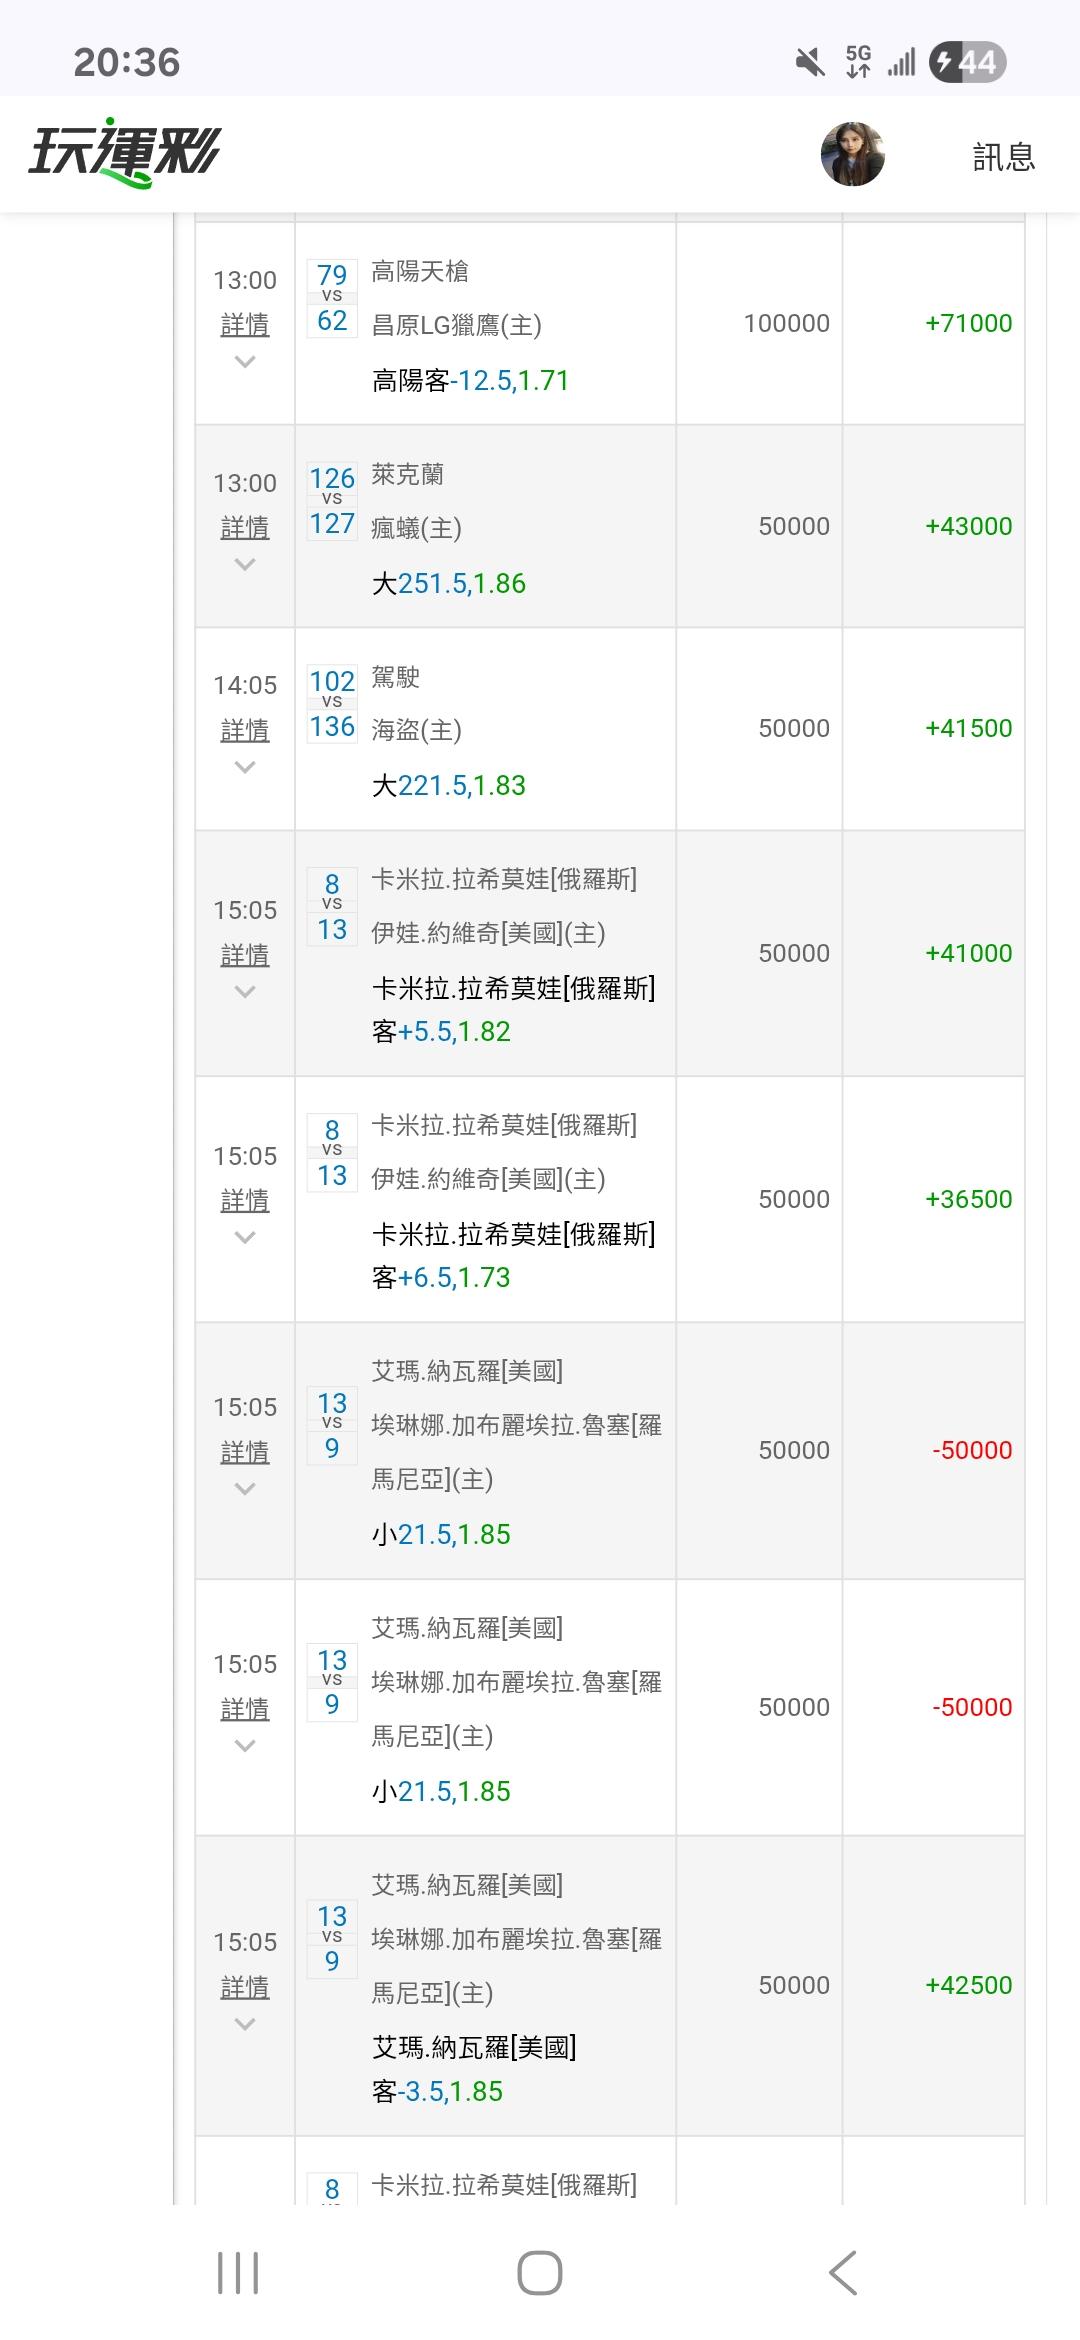Tap the 玩運彩 logo

click(x=124, y=155)
